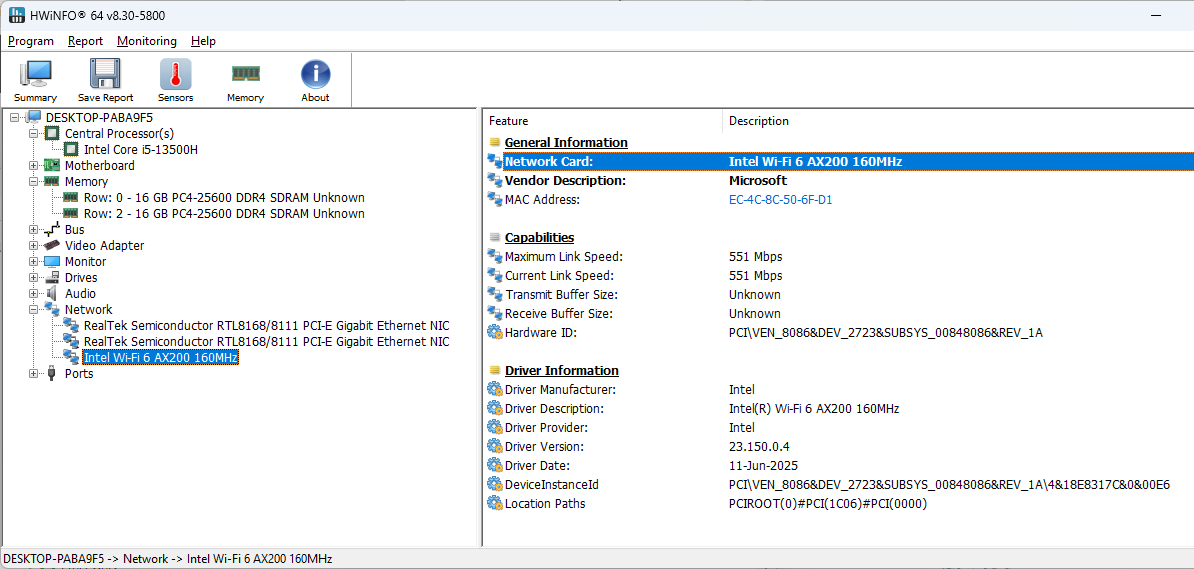Open the Monitoring menu
Image resolution: width=1194 pixels, height=569 pixels.
[147, 41]
